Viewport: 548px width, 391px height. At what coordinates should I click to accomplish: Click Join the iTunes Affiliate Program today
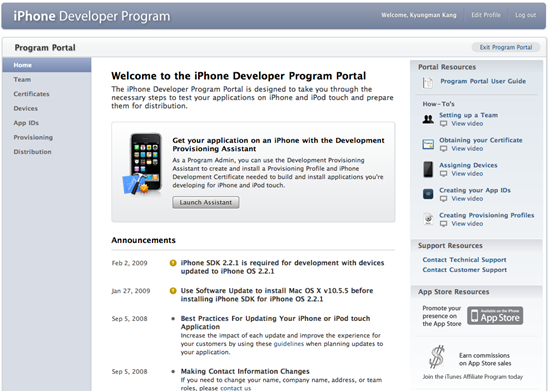[473, 377]
